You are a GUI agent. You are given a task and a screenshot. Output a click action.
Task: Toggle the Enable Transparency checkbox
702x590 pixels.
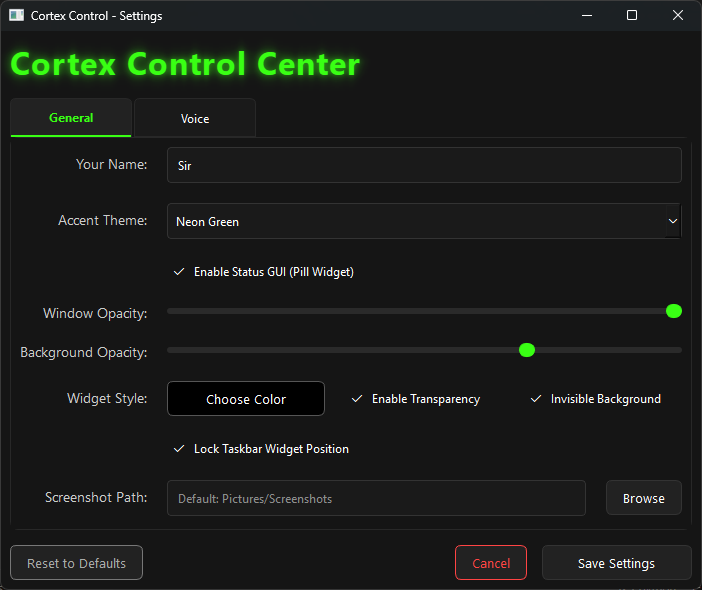tap(415, 399)
